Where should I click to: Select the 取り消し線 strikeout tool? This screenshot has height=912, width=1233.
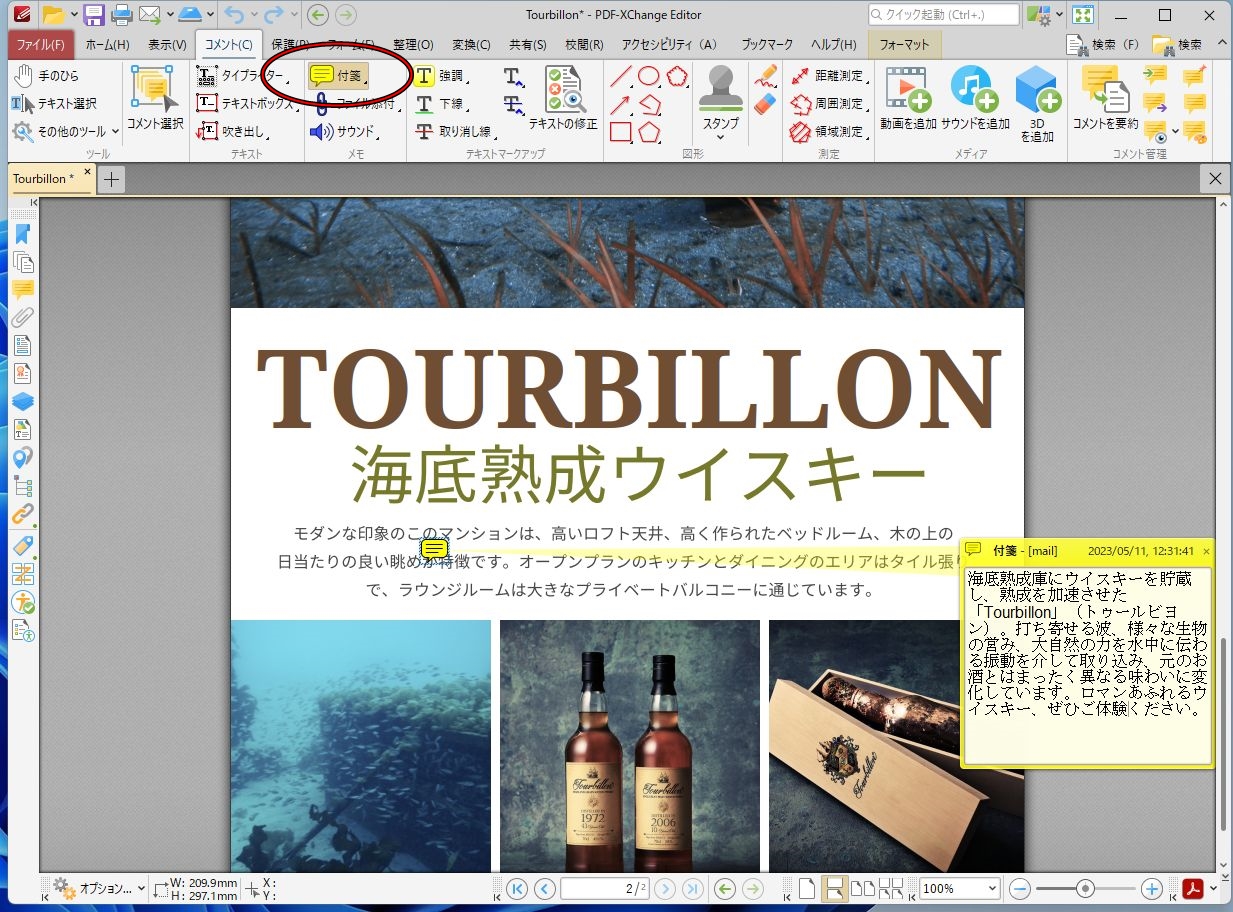point(445,131)
